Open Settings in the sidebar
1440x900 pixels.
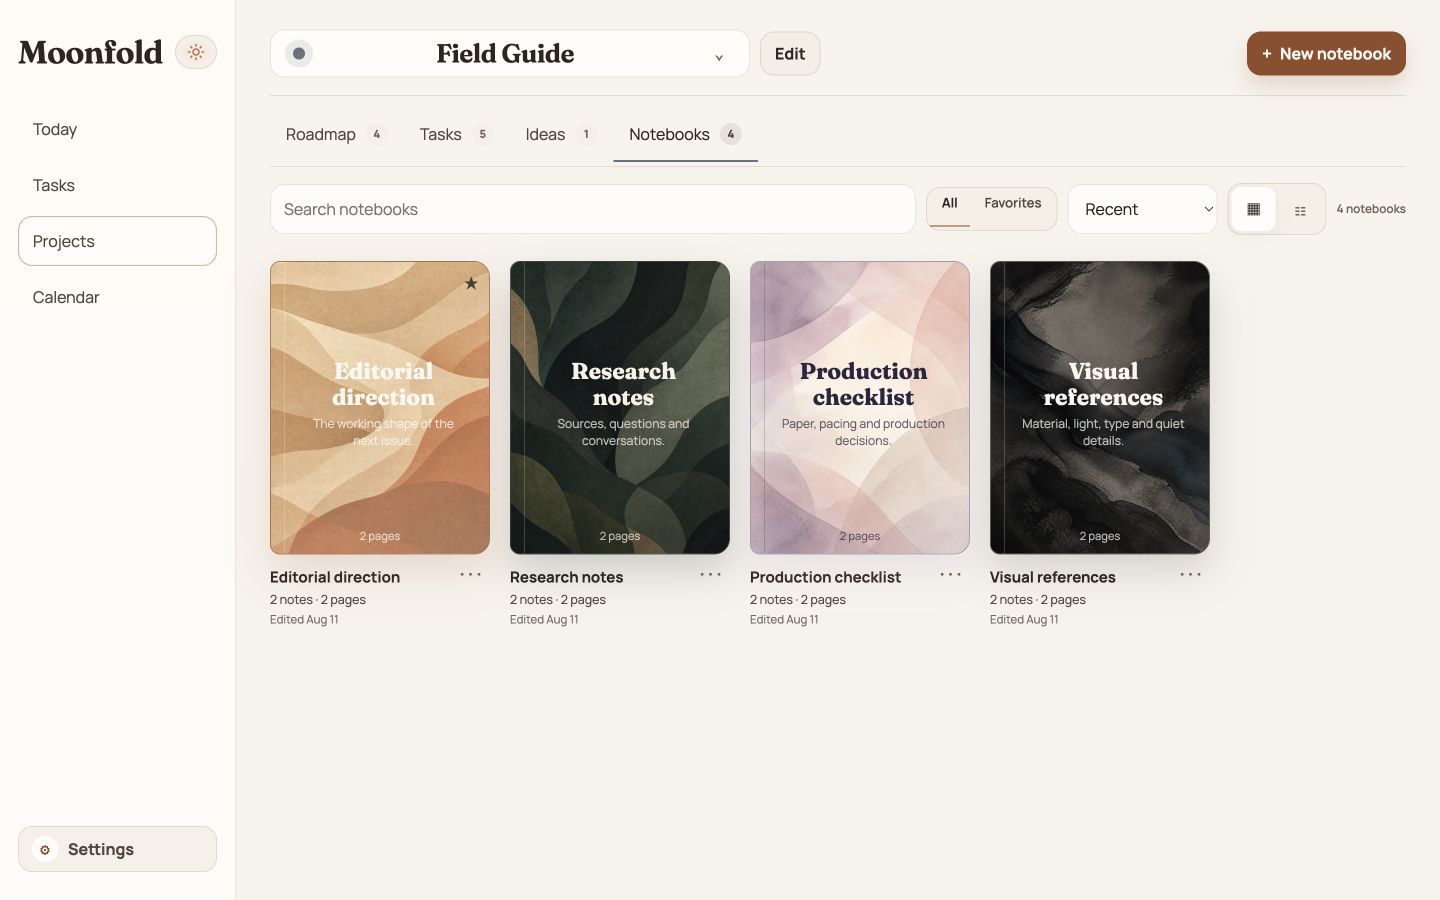[117, 849]
